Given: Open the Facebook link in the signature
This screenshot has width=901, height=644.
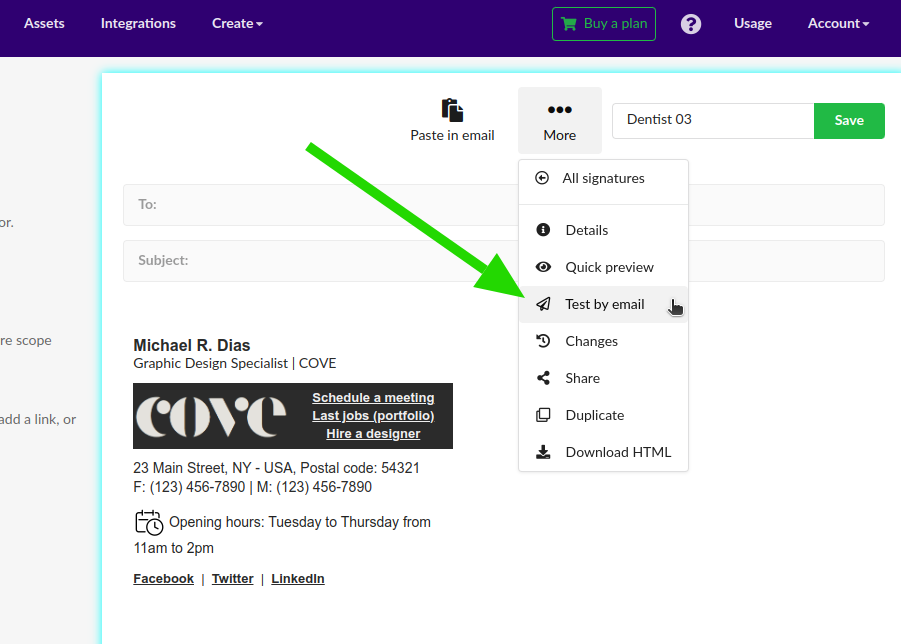Looking at the screenshot, I should 163,578.
